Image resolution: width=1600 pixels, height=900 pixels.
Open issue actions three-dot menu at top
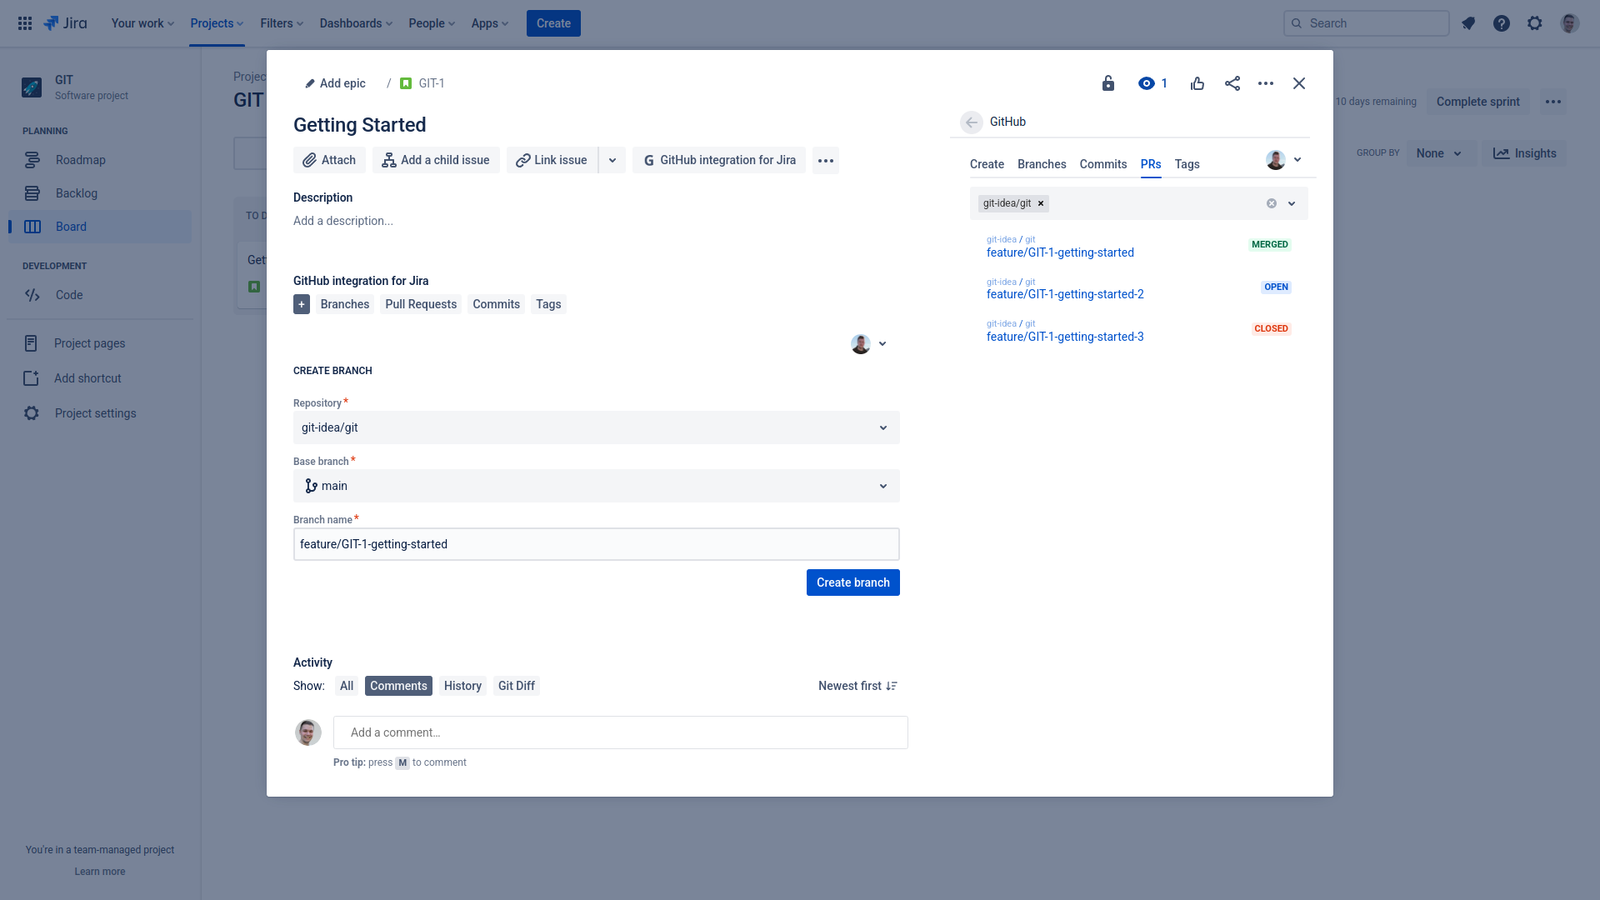[1266, 83]
